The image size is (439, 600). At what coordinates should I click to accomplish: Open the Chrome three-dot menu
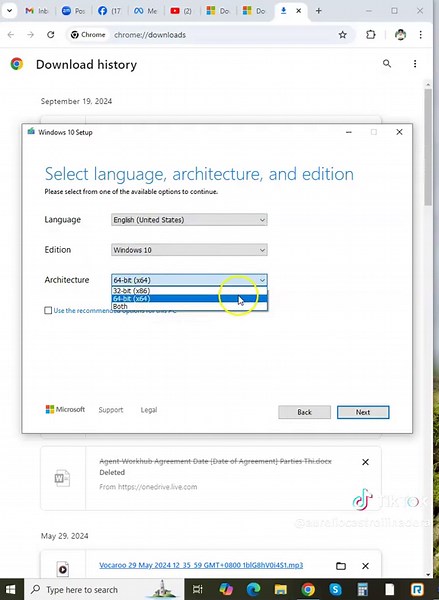[x=421, y=35]
